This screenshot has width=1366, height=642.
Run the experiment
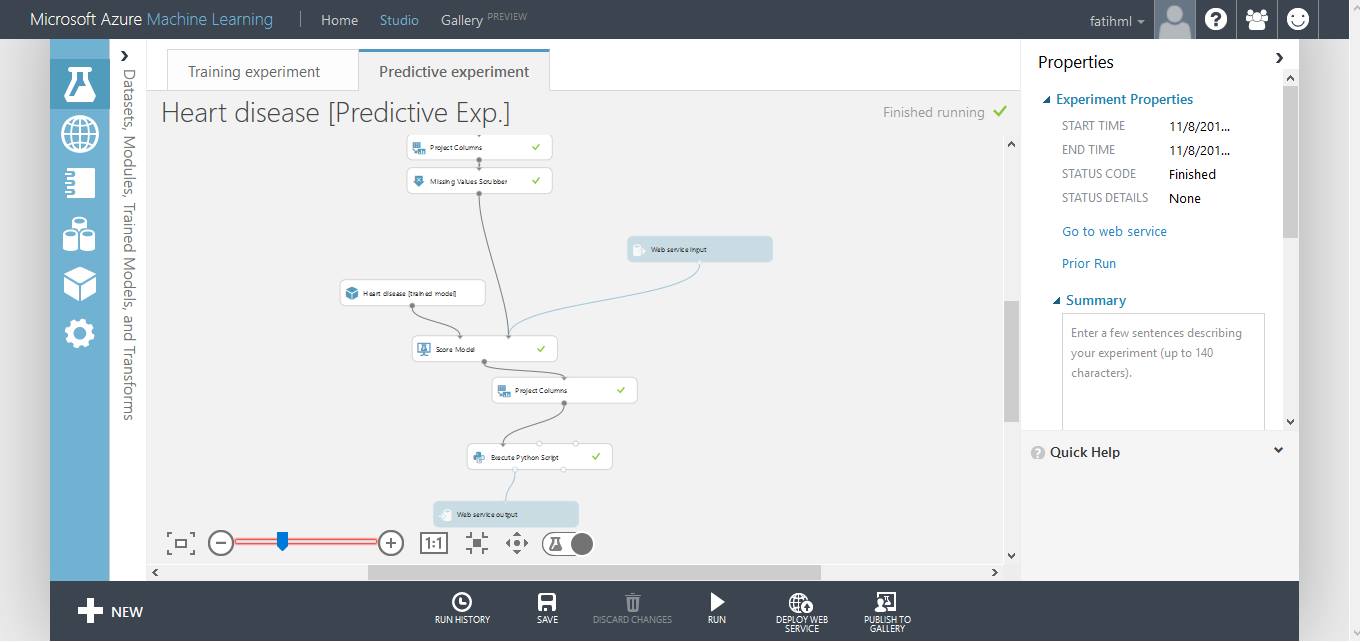(x=717, y=608)
